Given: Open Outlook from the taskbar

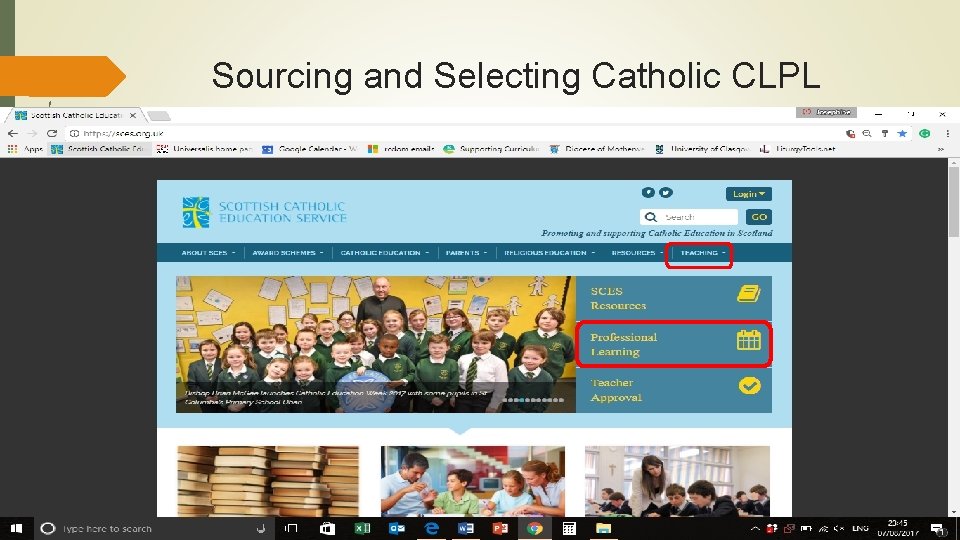Looking at the screenshot, I should [397, 528].
